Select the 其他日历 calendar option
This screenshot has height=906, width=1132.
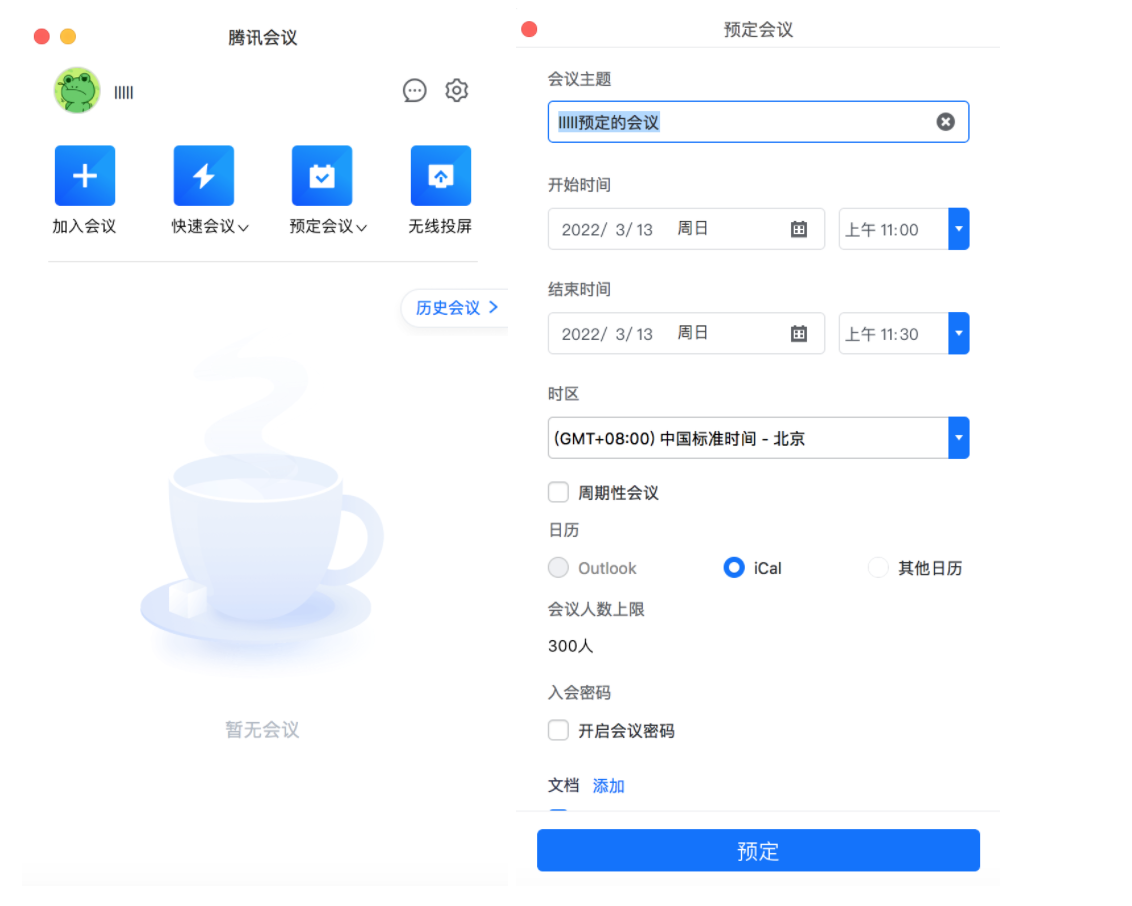pos(877,567)
